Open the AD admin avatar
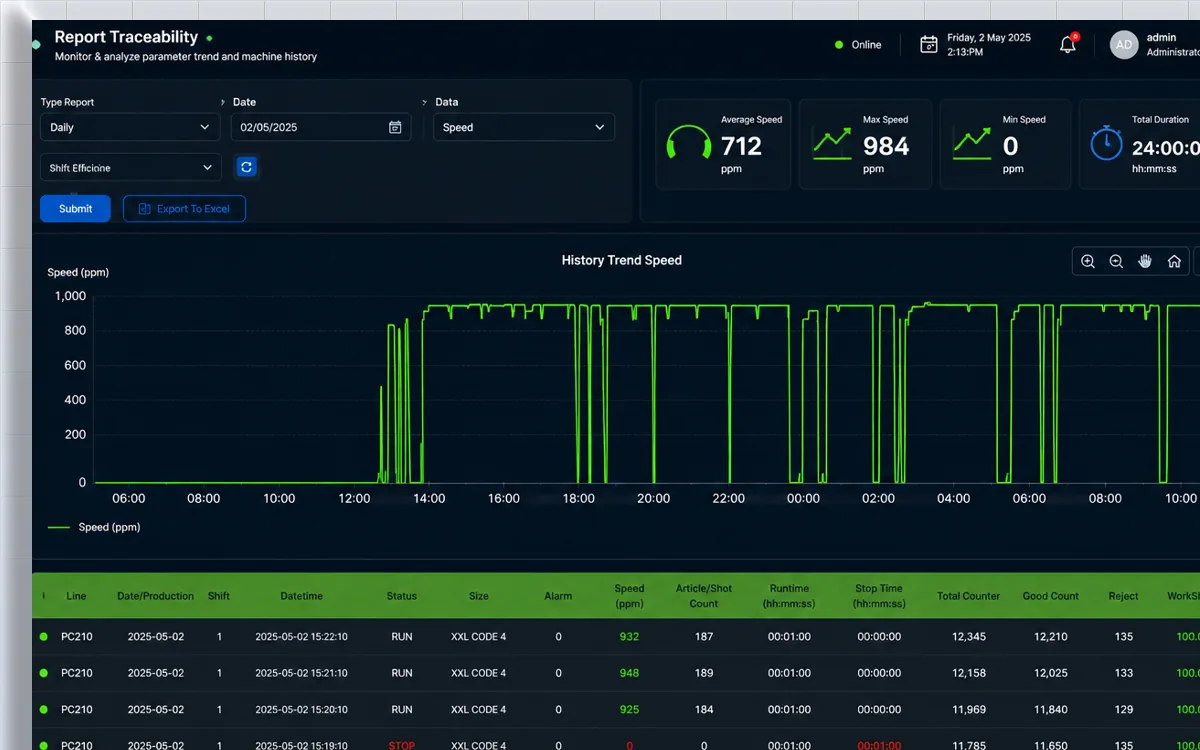The image size is (1200, 750). pyautogui.click(x=1124, y=45)
